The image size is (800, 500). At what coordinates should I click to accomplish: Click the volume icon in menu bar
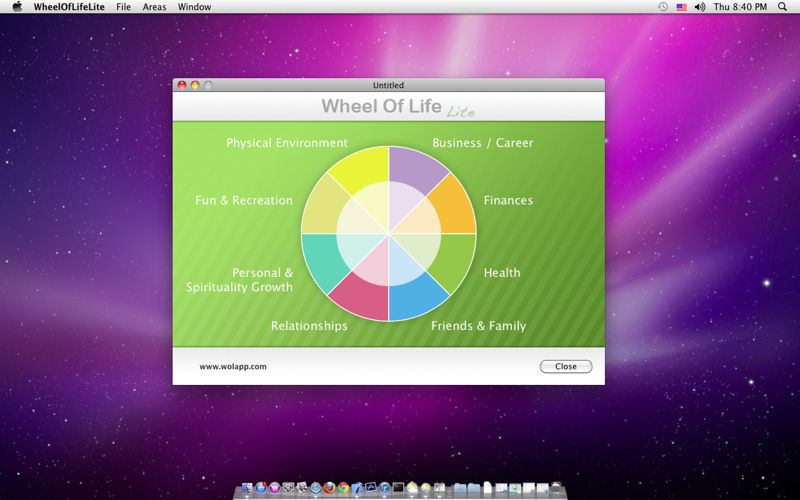tap(699, 7)
